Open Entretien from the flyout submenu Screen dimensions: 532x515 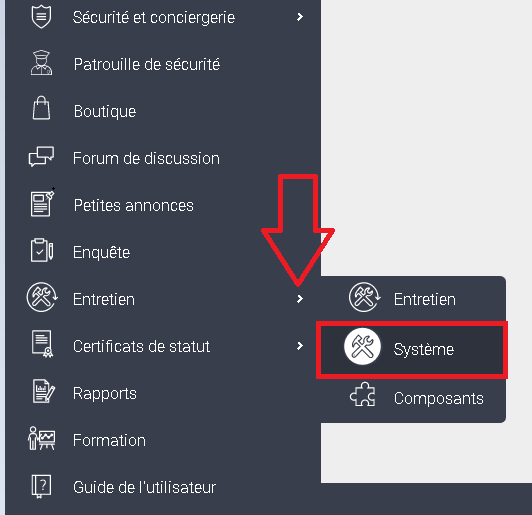(x=413, y=299)
